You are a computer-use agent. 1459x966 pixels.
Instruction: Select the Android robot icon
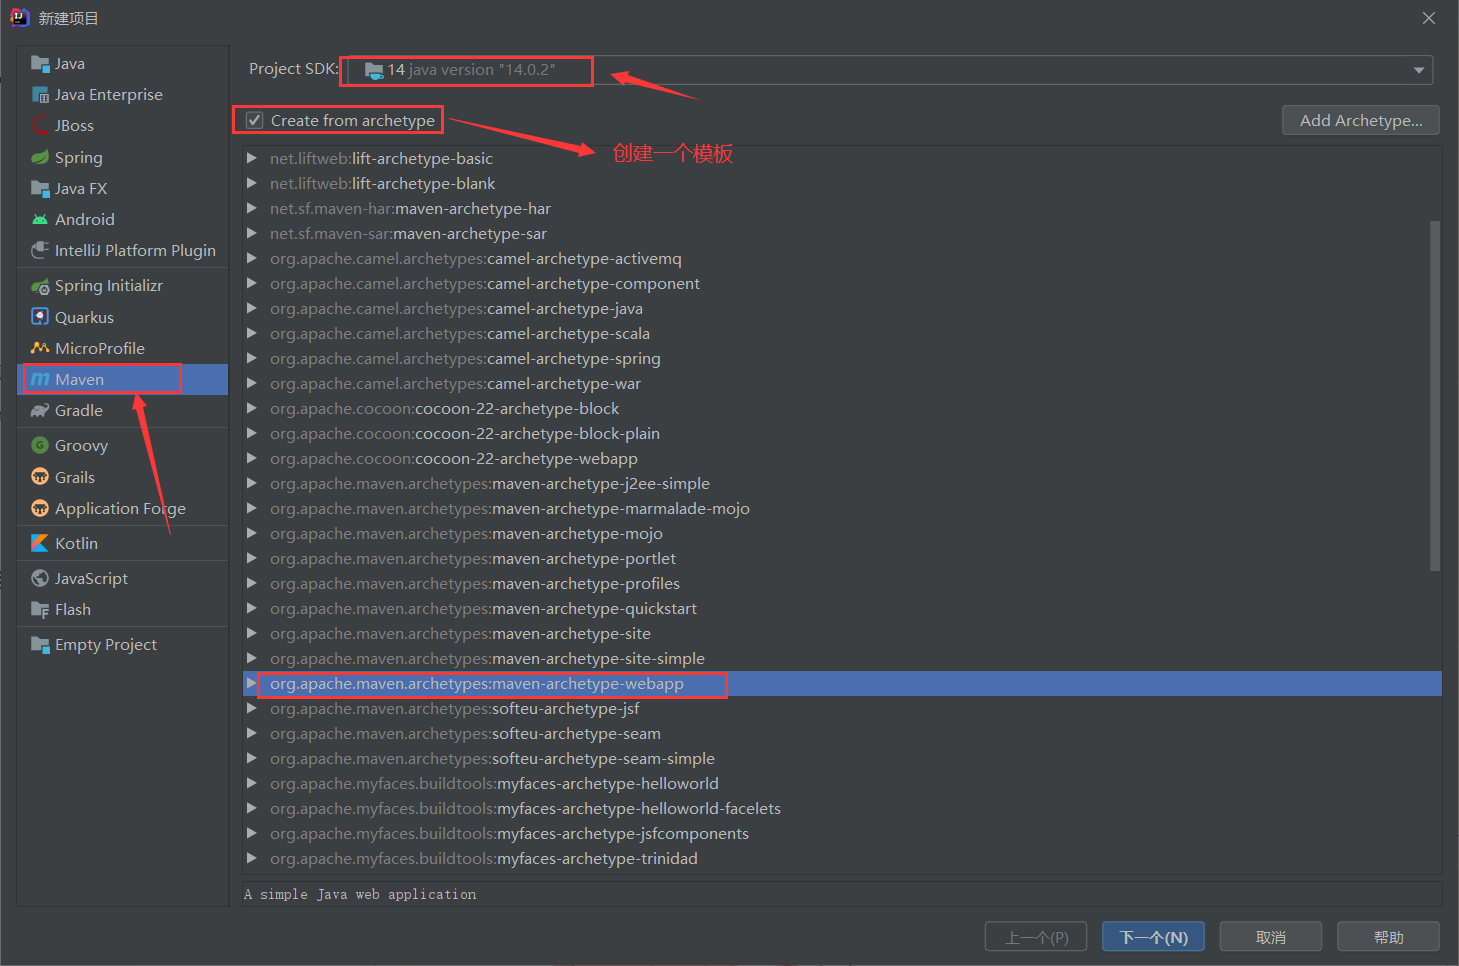click(40, 219)
